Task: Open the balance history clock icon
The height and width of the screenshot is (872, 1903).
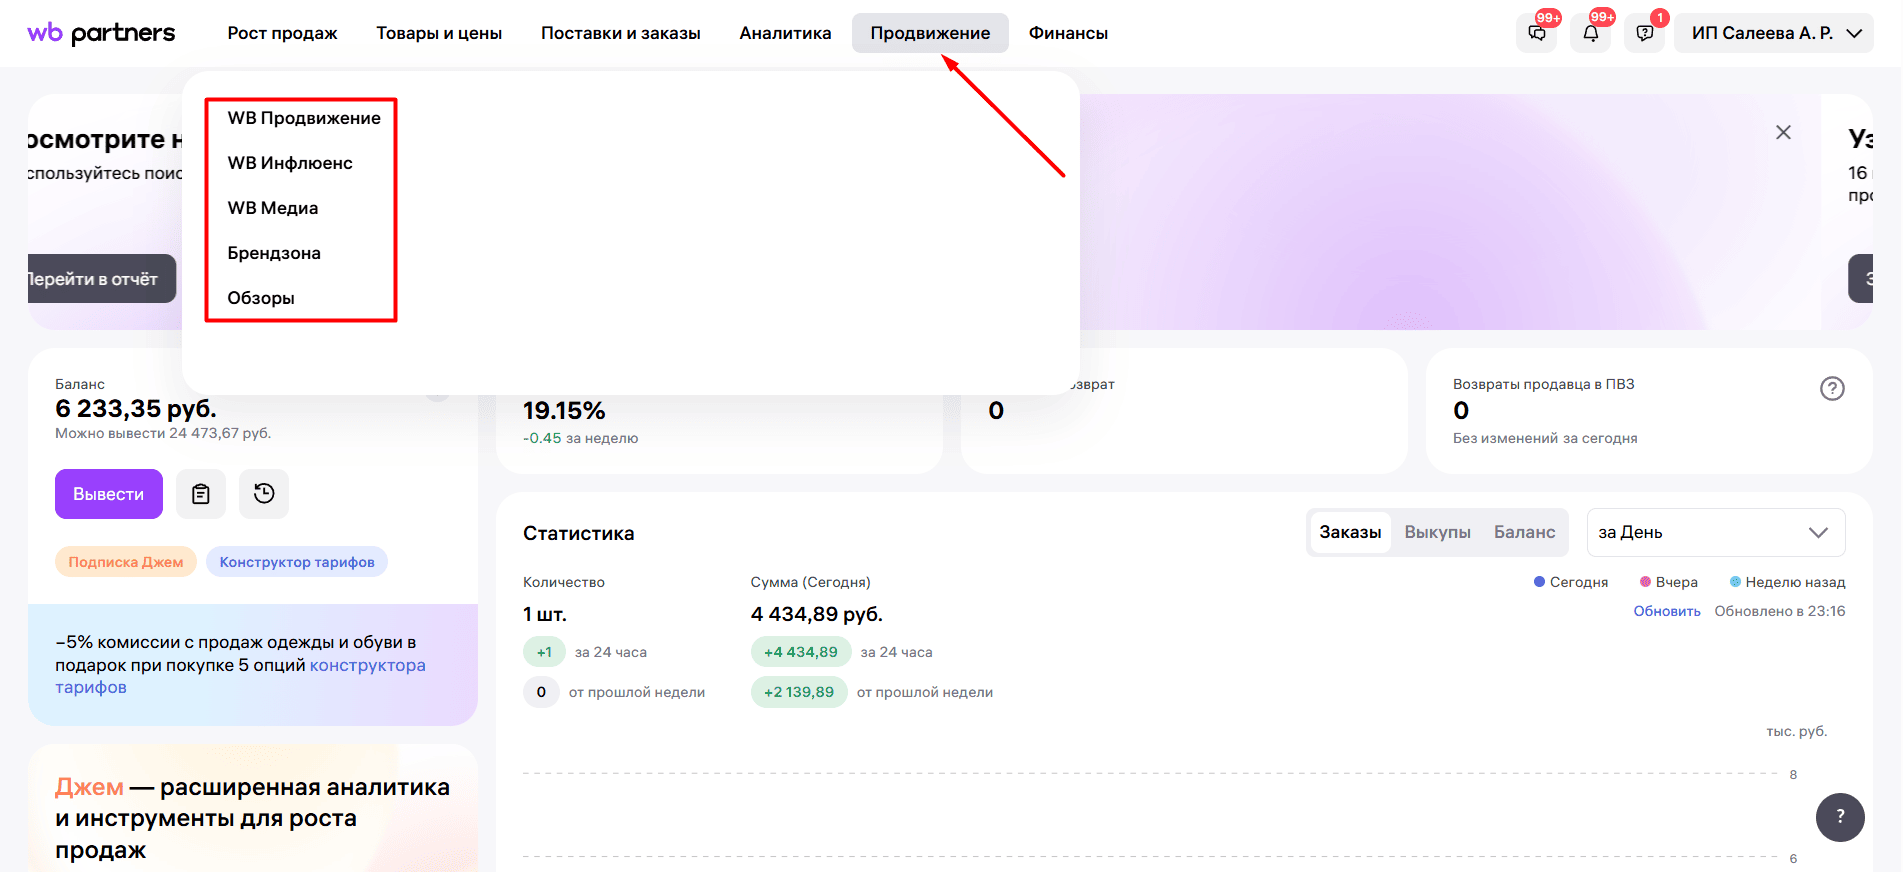Action: click(264, 494)
